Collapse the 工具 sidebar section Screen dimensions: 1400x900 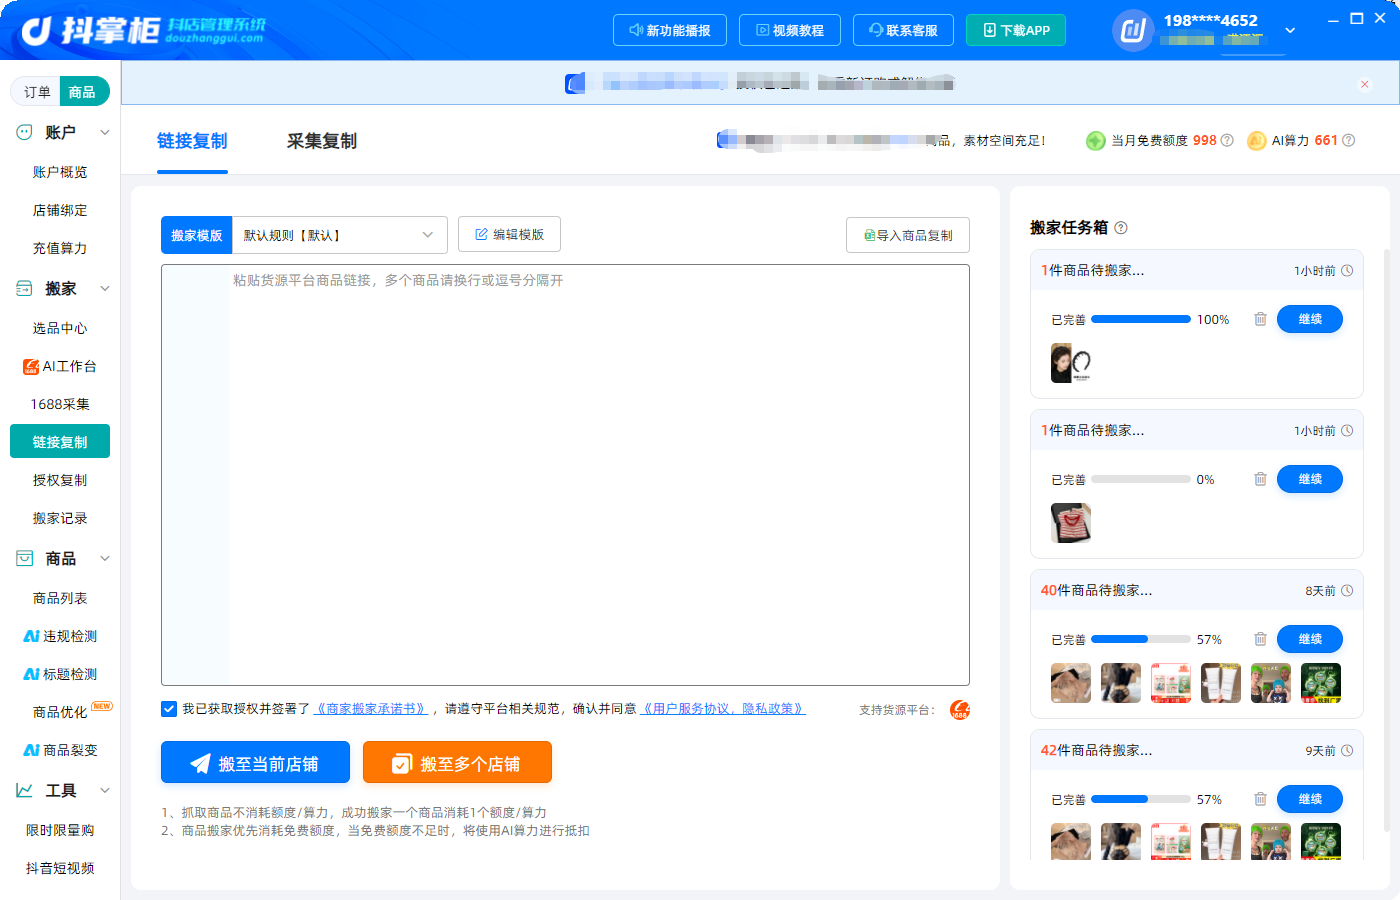(104, 791)
